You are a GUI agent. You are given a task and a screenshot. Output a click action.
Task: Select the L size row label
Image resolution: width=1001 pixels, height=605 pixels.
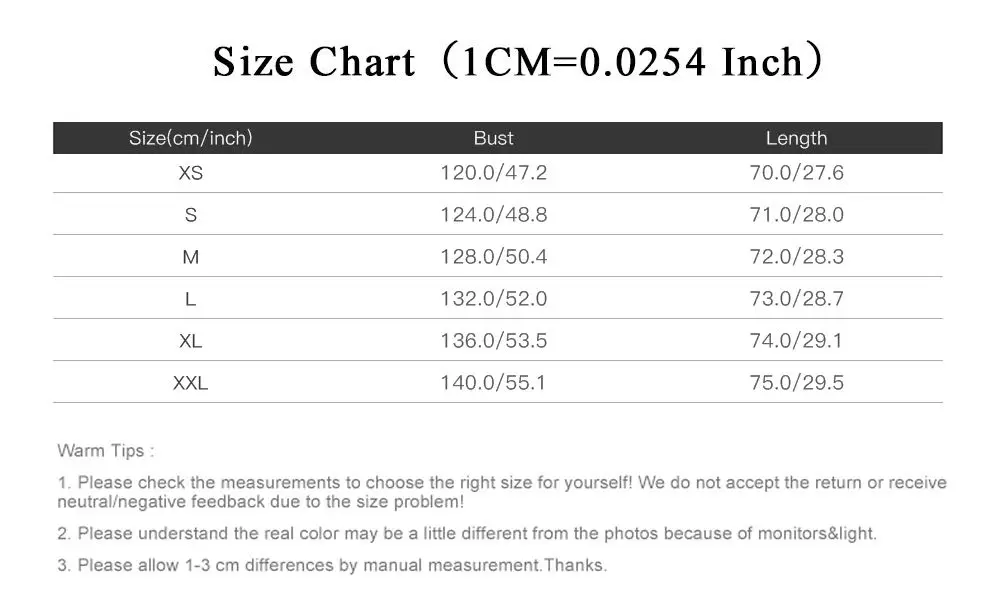(191, 299)
